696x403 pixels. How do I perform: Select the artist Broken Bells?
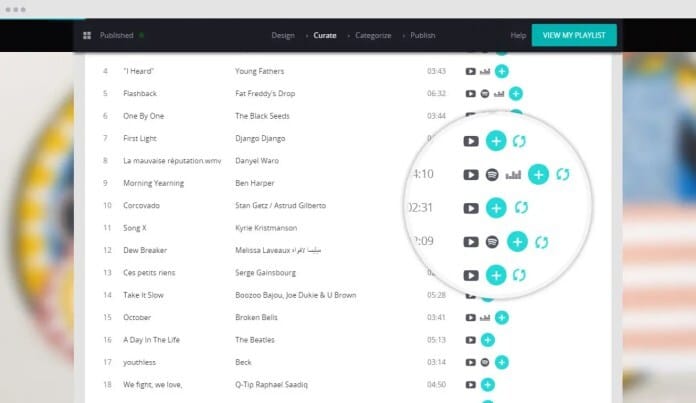pos(257,318)
